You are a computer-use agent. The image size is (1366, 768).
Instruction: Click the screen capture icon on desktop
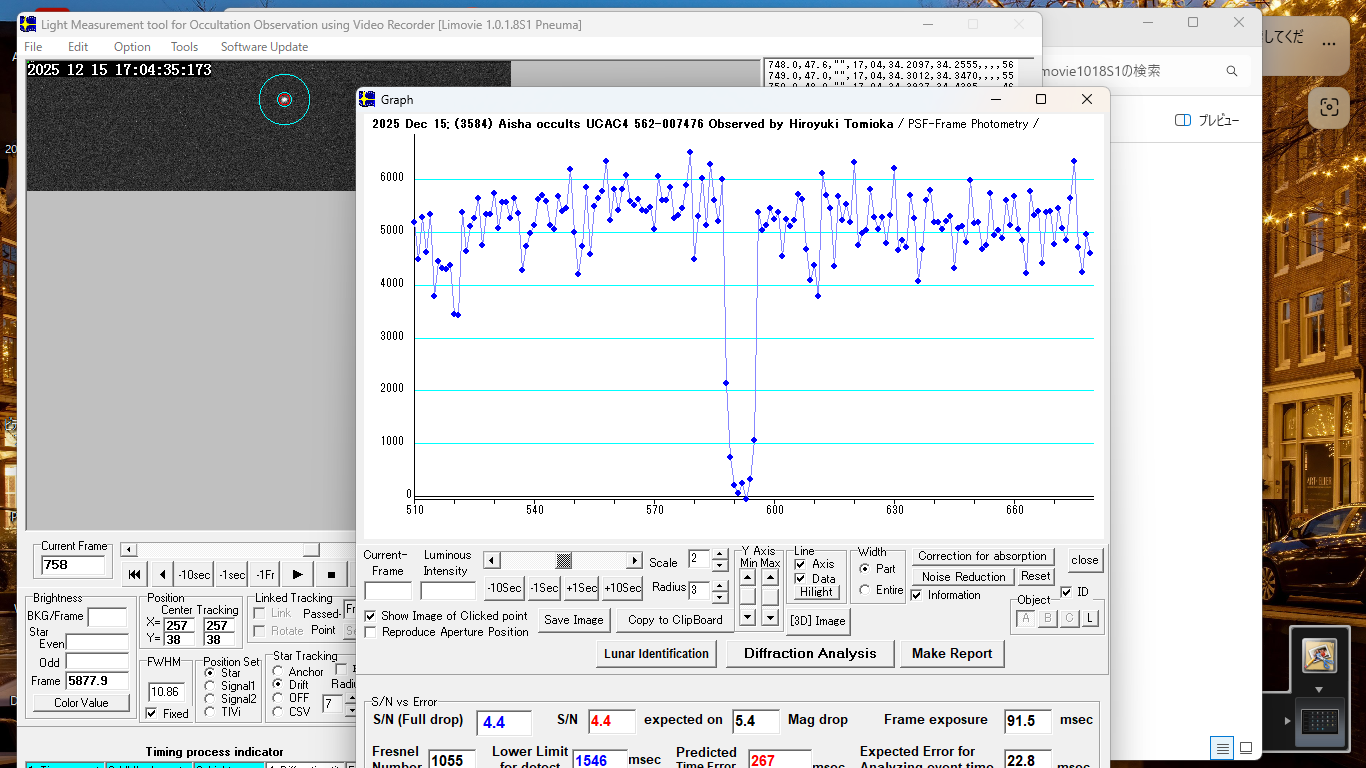tap(1328, 106)
